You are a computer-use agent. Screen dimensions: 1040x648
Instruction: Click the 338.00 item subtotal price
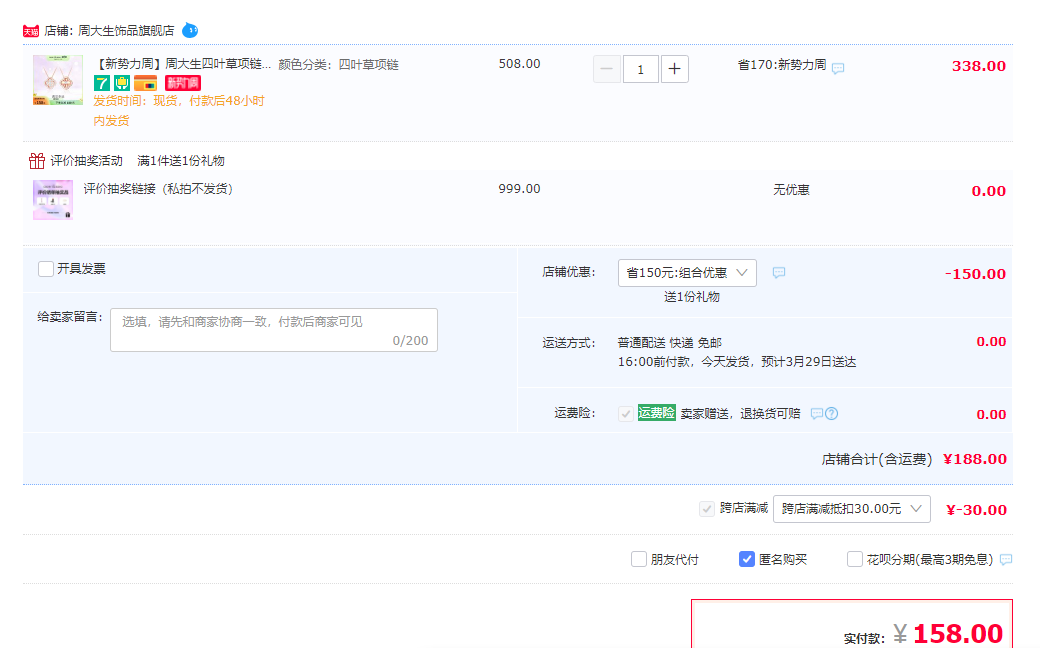(x=979, y=66)
